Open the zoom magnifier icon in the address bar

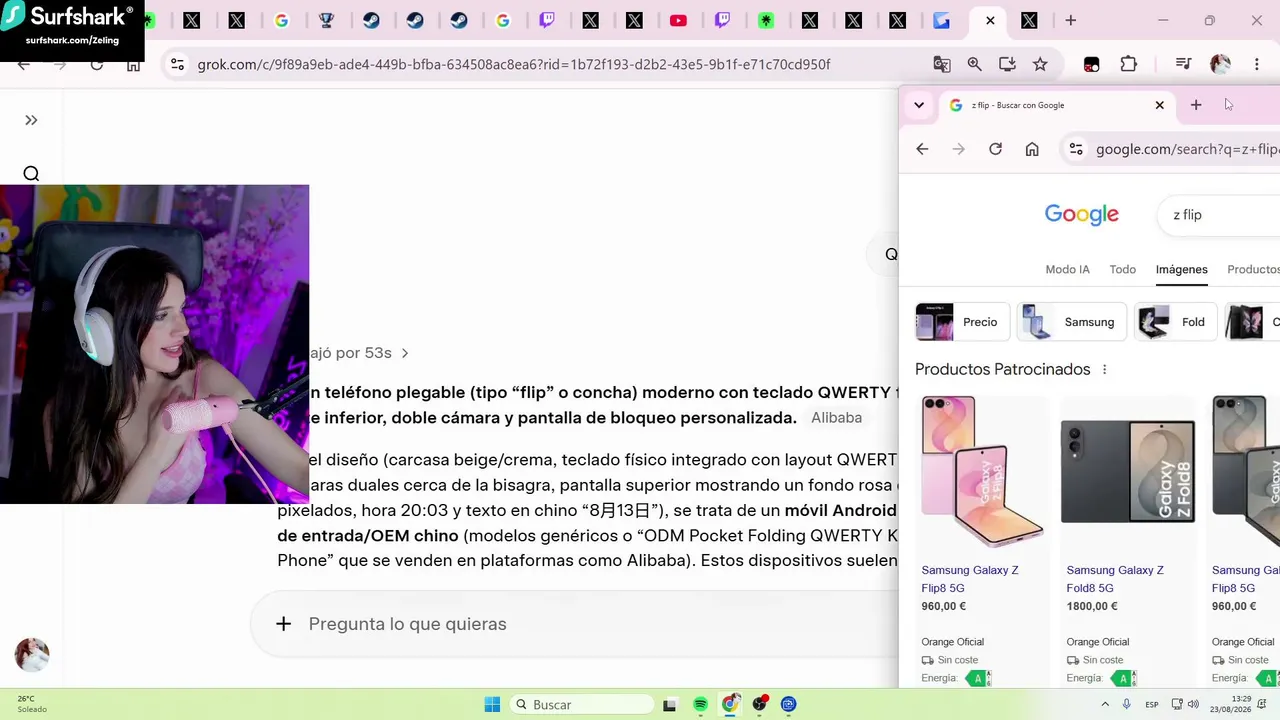pos(974,64)
